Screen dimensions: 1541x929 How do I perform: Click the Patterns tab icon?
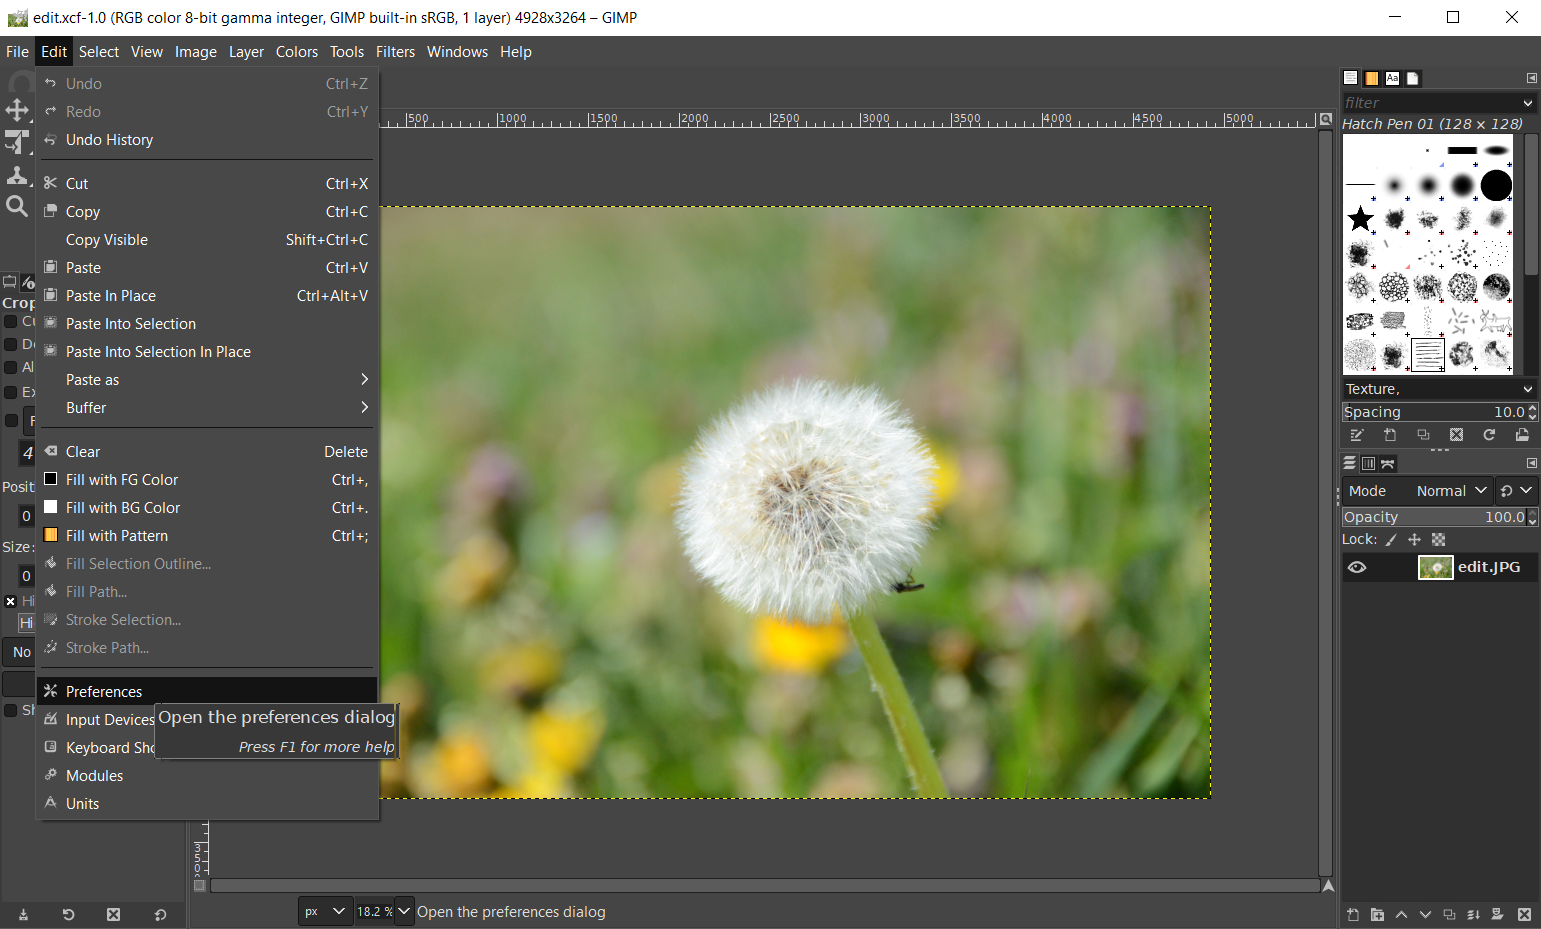1372,78
